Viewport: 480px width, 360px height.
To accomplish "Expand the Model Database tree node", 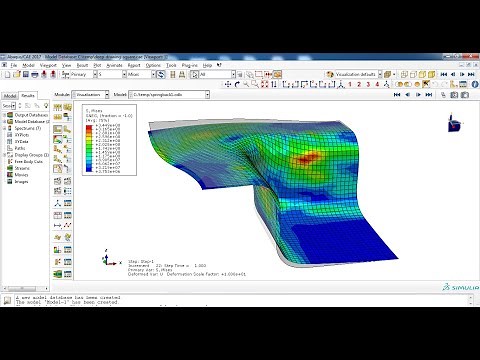I will coord(4,122).
